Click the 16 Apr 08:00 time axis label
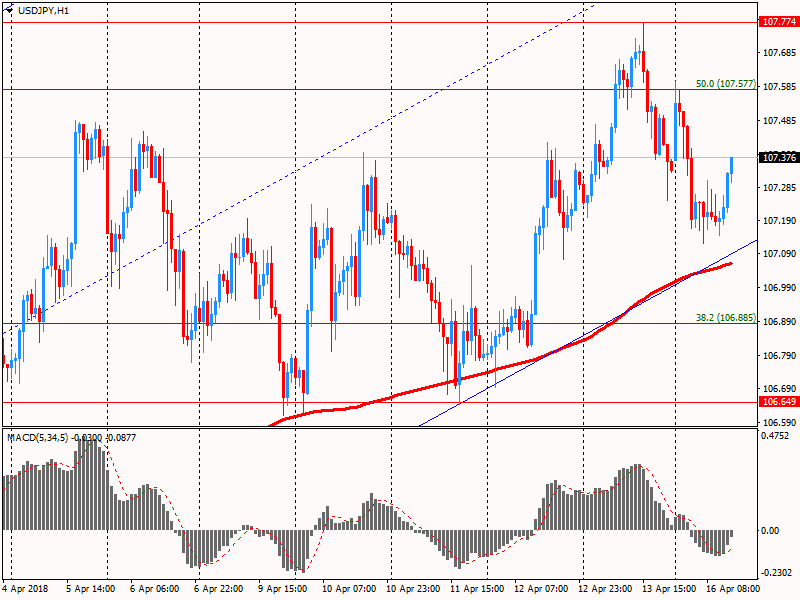Viewport: 800px width, 600px height. point(733,589)
